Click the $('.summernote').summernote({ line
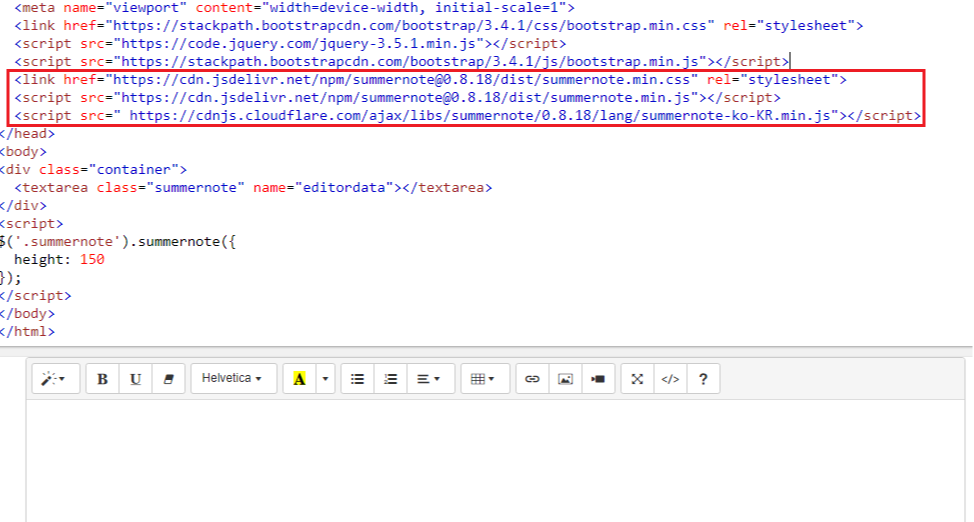Viewport: 974px width, 522px height. [x=118, y=242]
